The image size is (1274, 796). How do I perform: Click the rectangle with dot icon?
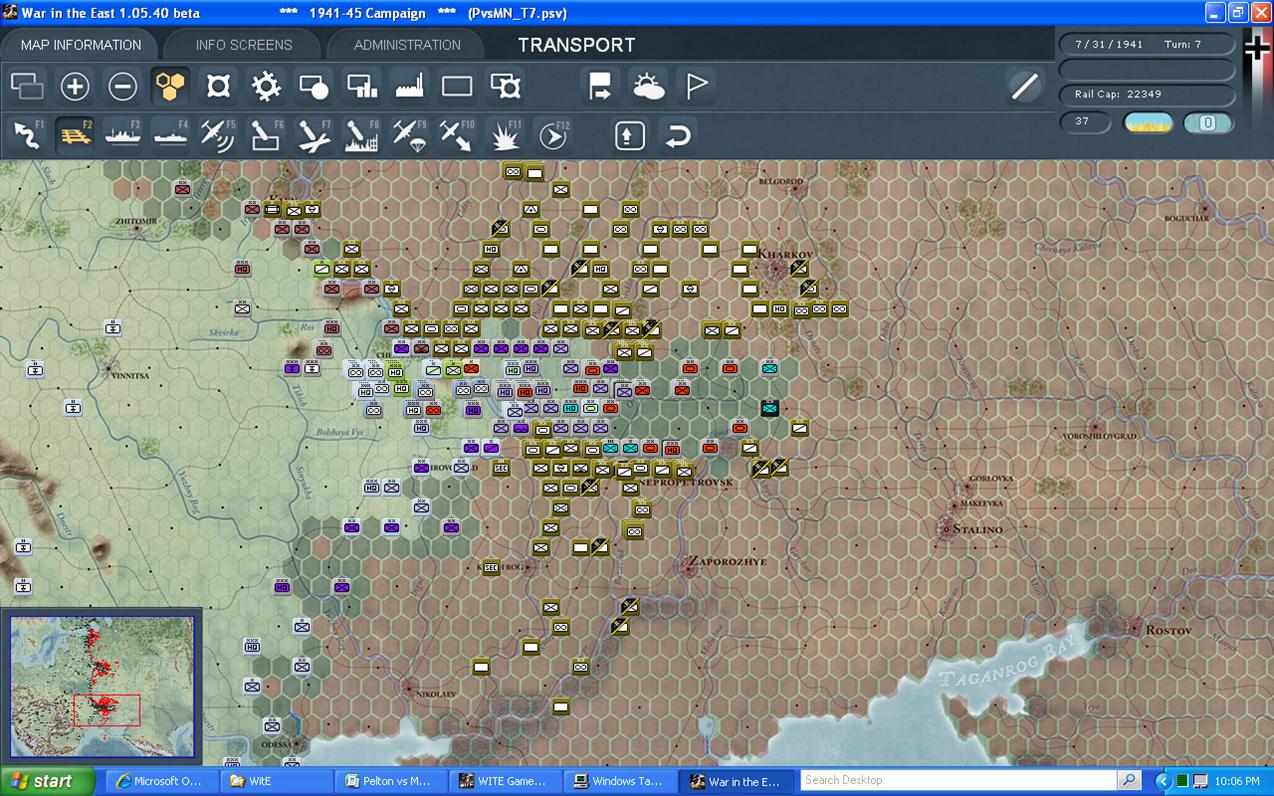click(x=314, y=87)
